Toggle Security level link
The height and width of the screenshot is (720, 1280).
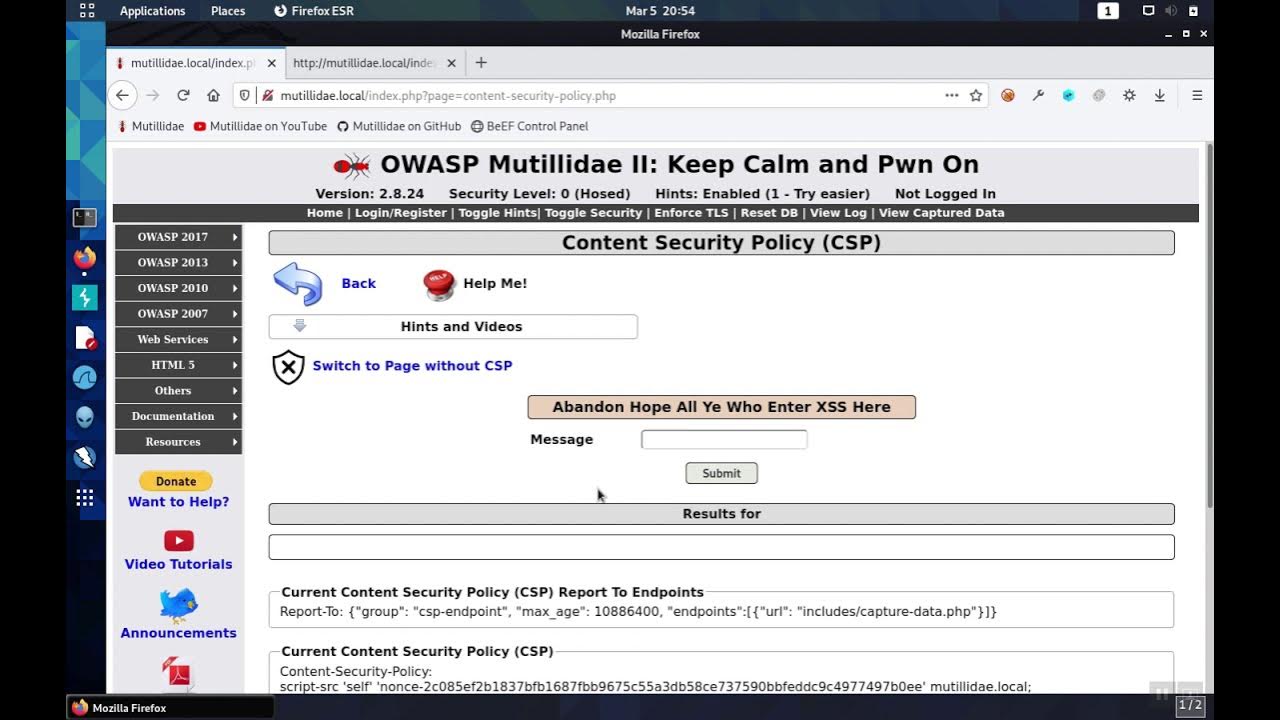tap(593, 213)
